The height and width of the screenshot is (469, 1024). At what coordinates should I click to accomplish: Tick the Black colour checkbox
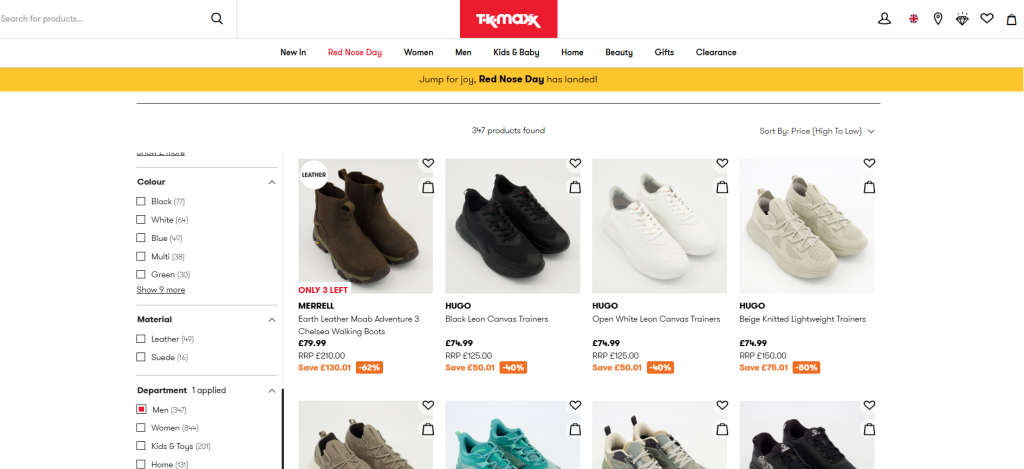[141, 202]
